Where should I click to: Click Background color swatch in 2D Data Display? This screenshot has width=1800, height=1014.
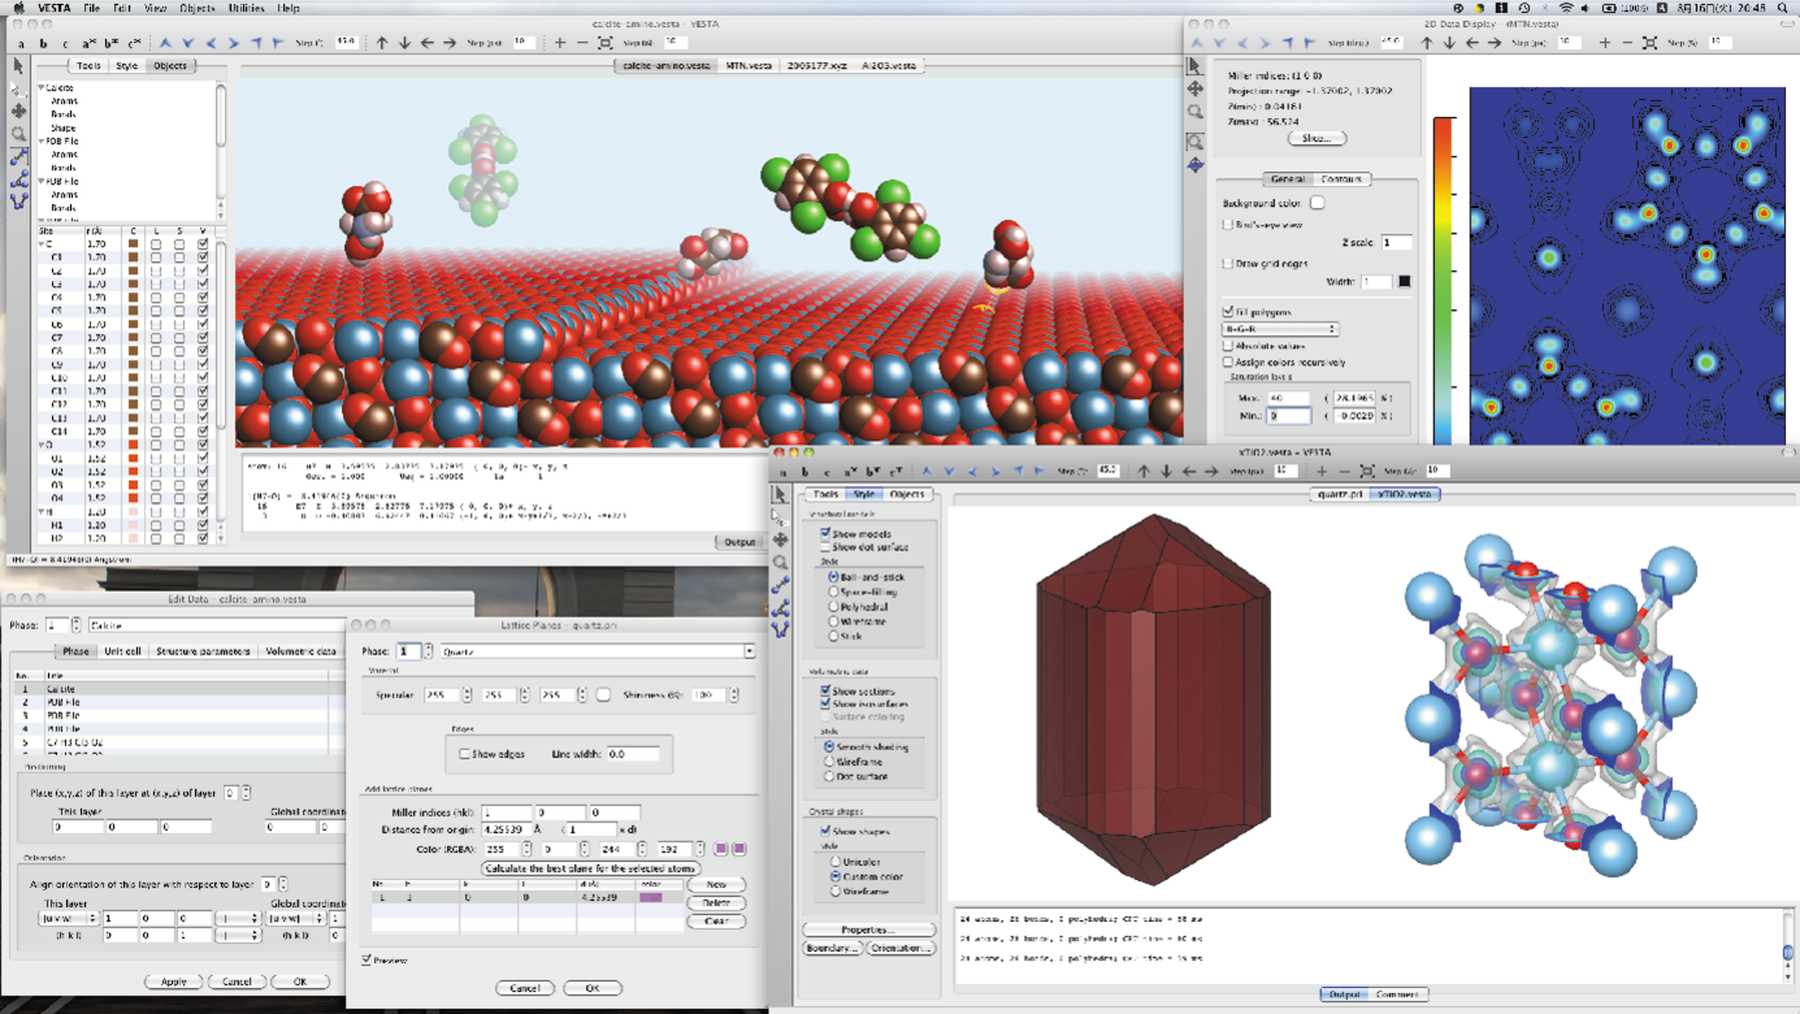pos(1318,203)
